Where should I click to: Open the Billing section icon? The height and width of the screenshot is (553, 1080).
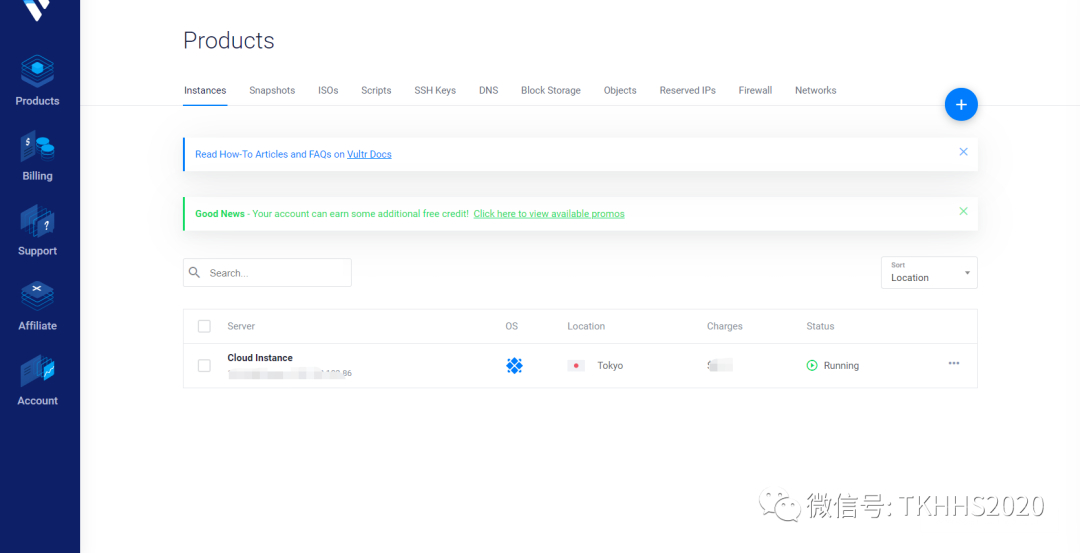[x=37, y=148]
